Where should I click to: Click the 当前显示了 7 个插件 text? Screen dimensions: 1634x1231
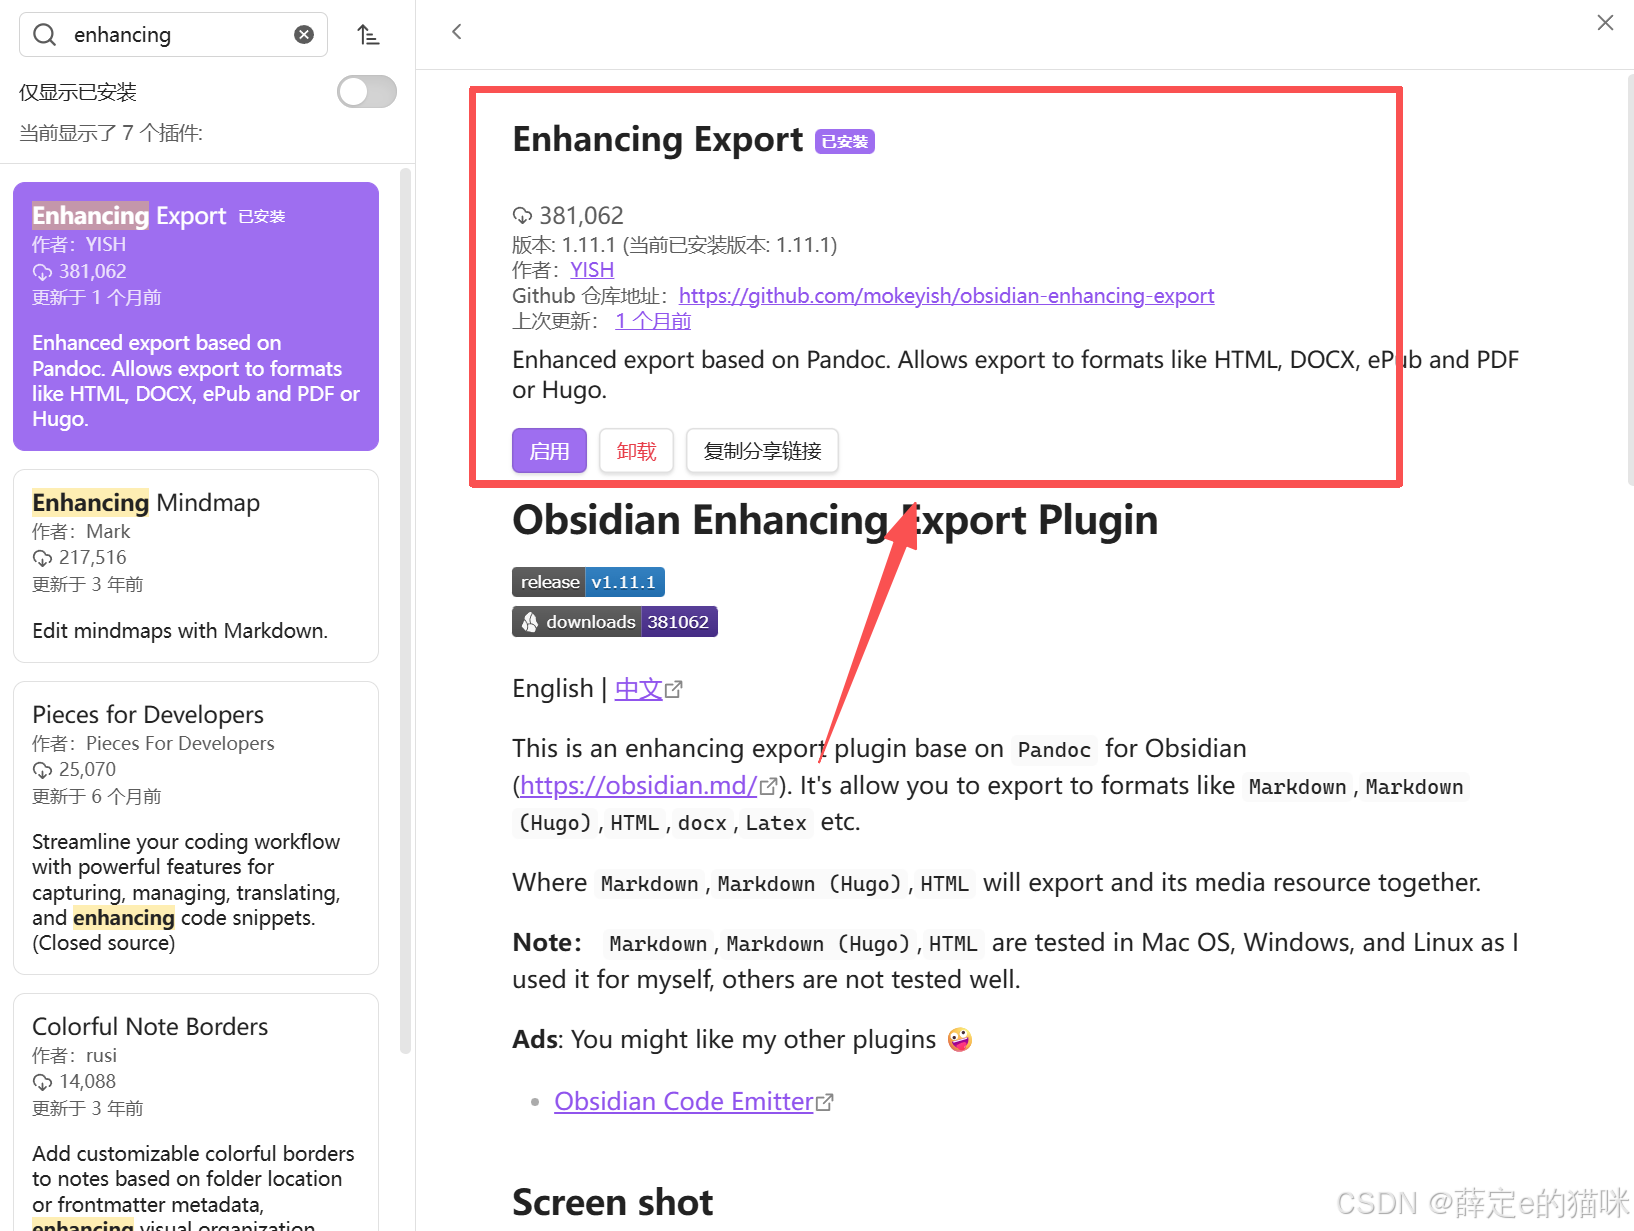point(111,133)
